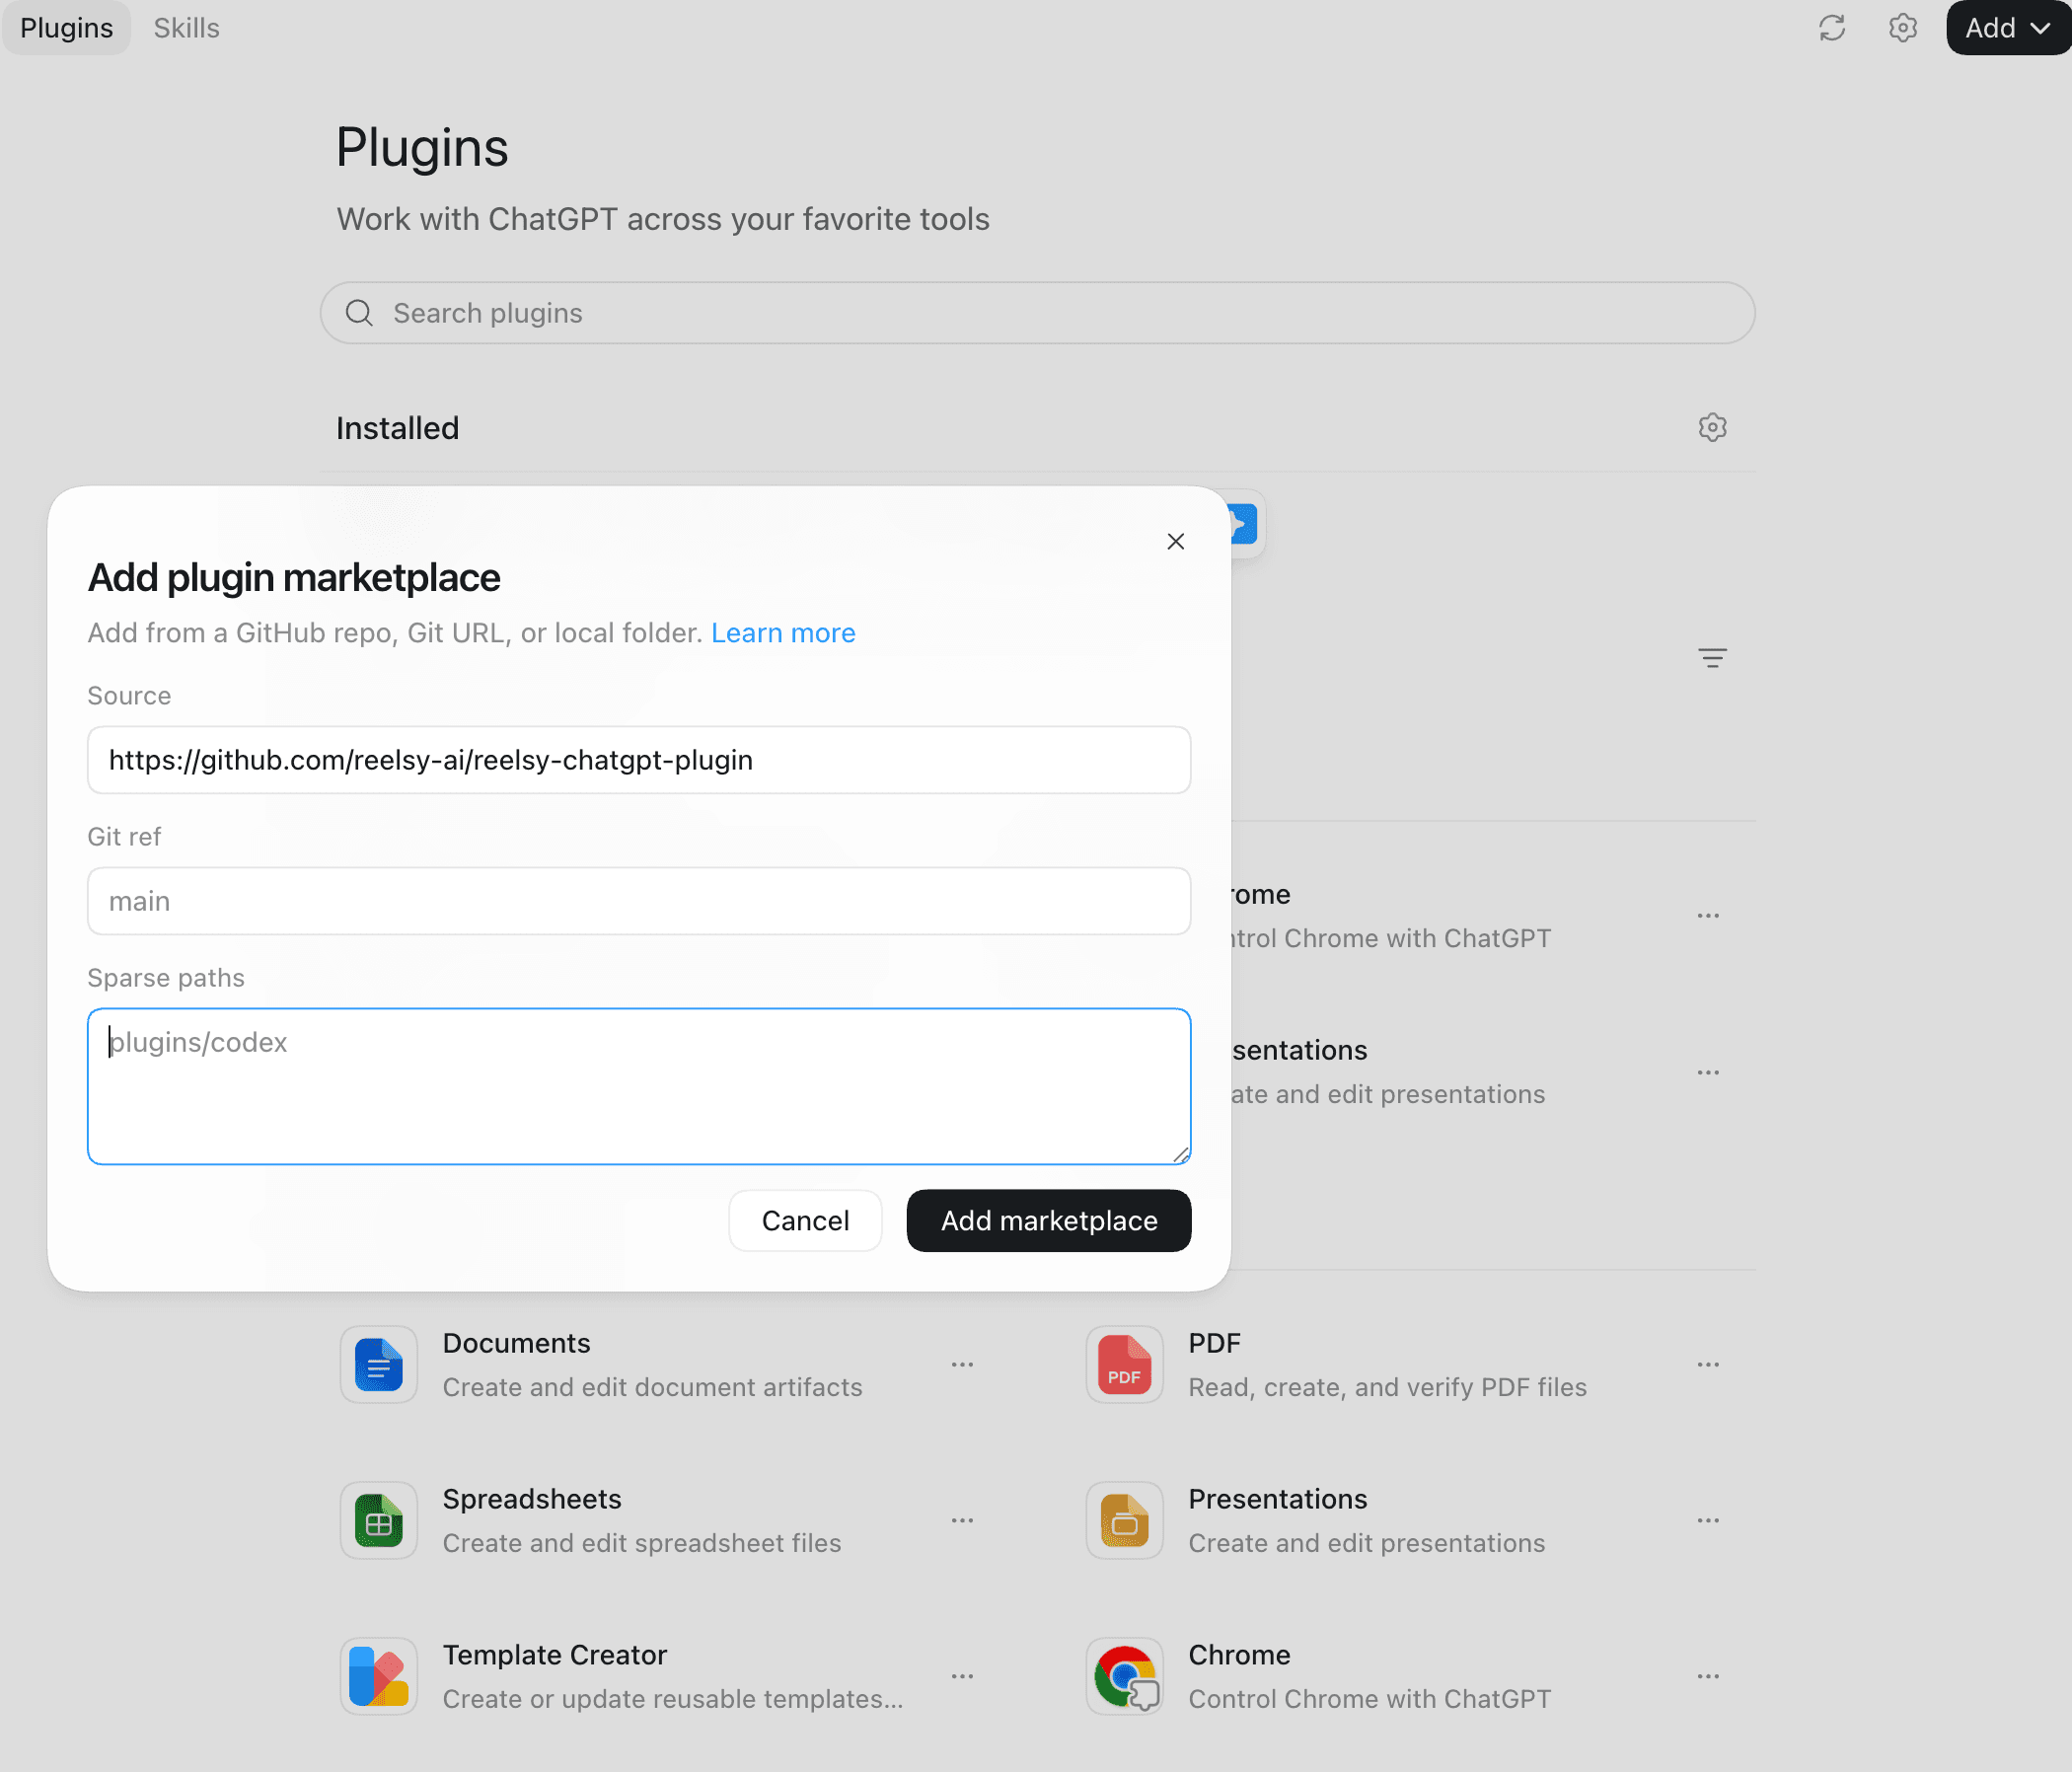Click the Spreadsheets plugin title
2072x1772 pixels.
click(x=532, y=1499)
